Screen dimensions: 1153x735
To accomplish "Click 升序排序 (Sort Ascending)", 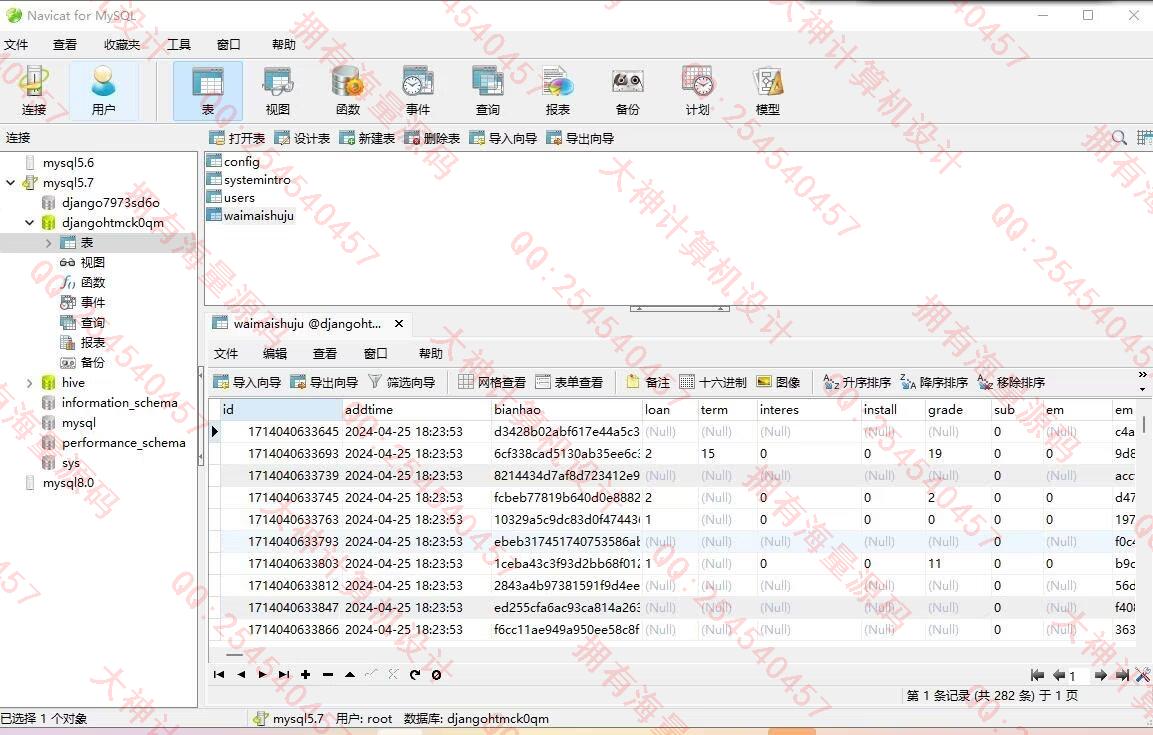I will pyautogui.click(x=857, y=382).
